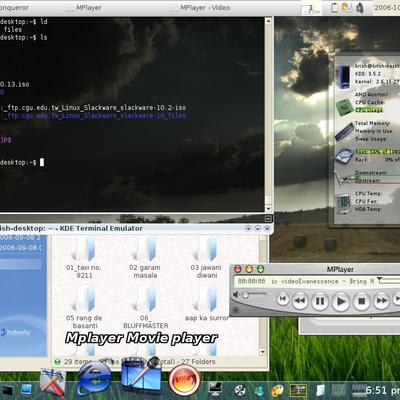400x400 pixels.
Task: Click the film reel icon in panel
Action: coord(239,390)
